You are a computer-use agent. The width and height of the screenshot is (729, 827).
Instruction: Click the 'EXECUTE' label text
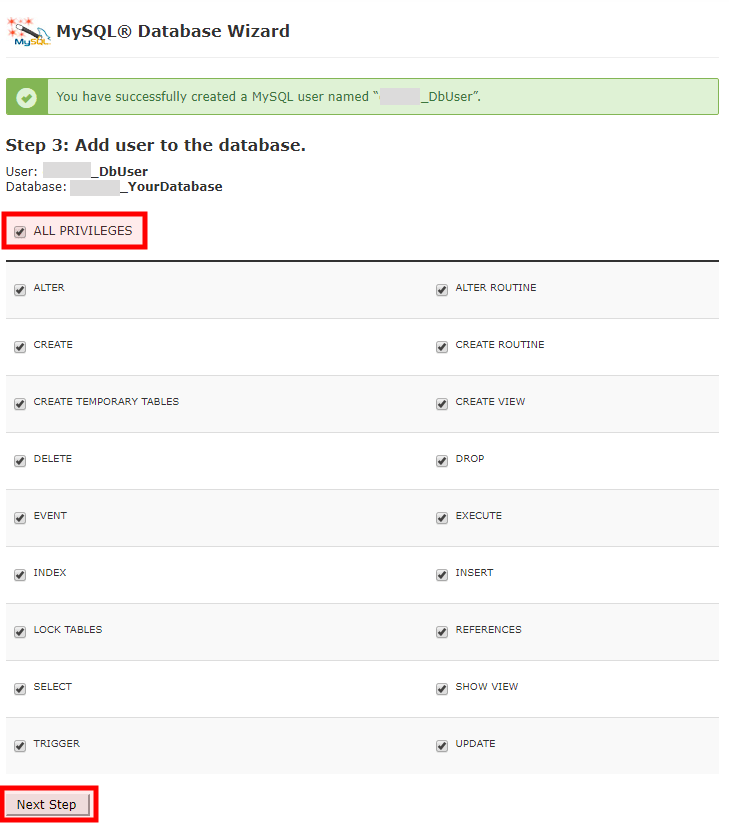478,516
